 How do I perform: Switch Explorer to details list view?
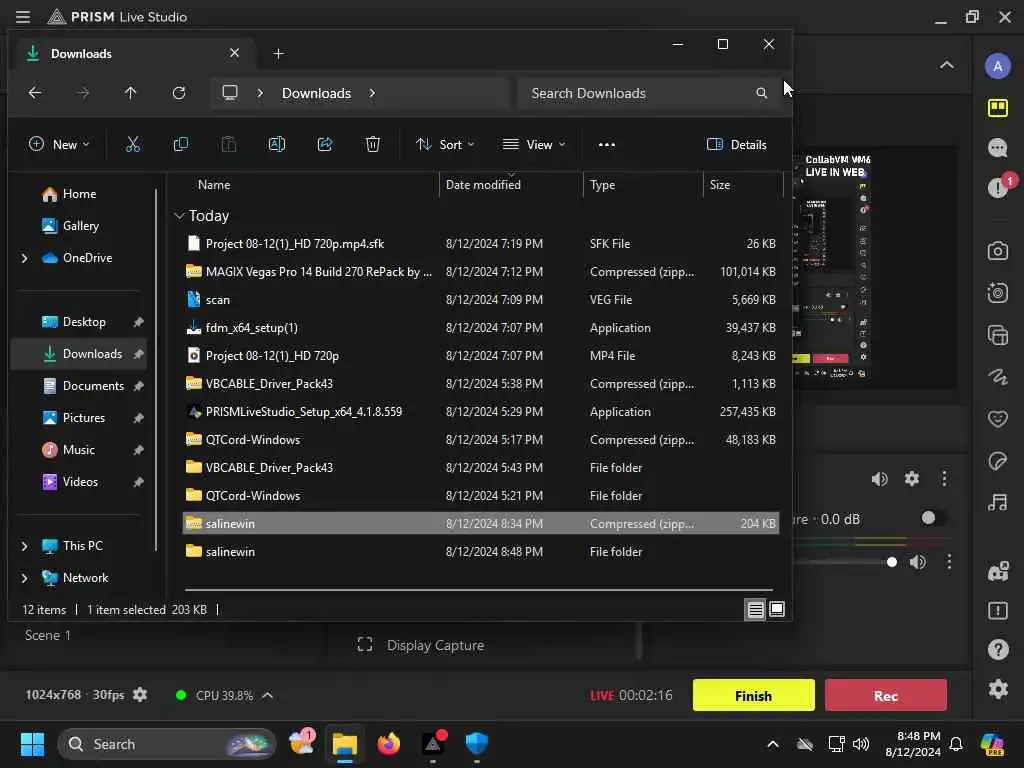(x=755, y=609)
